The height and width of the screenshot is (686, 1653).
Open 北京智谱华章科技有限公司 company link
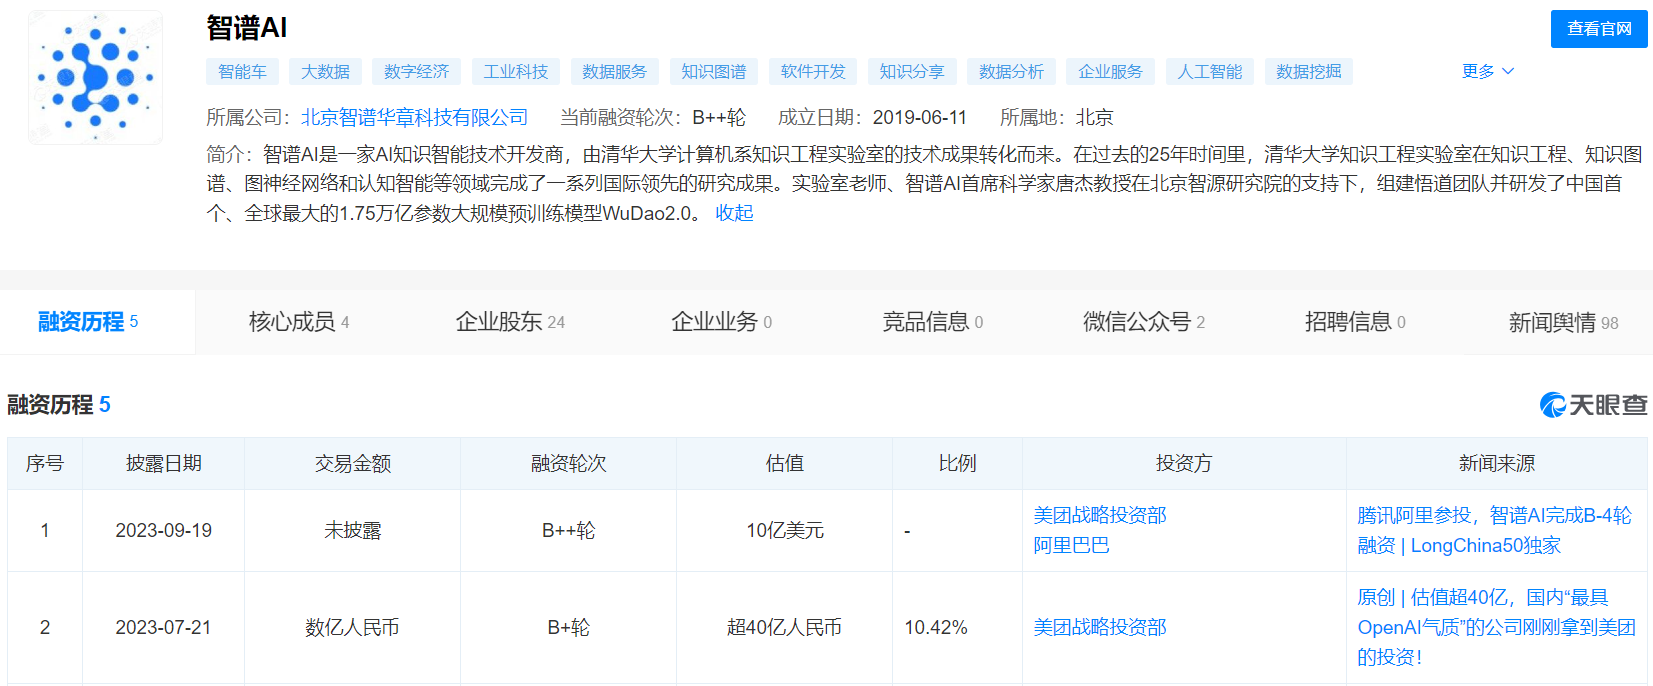[414, 117]
